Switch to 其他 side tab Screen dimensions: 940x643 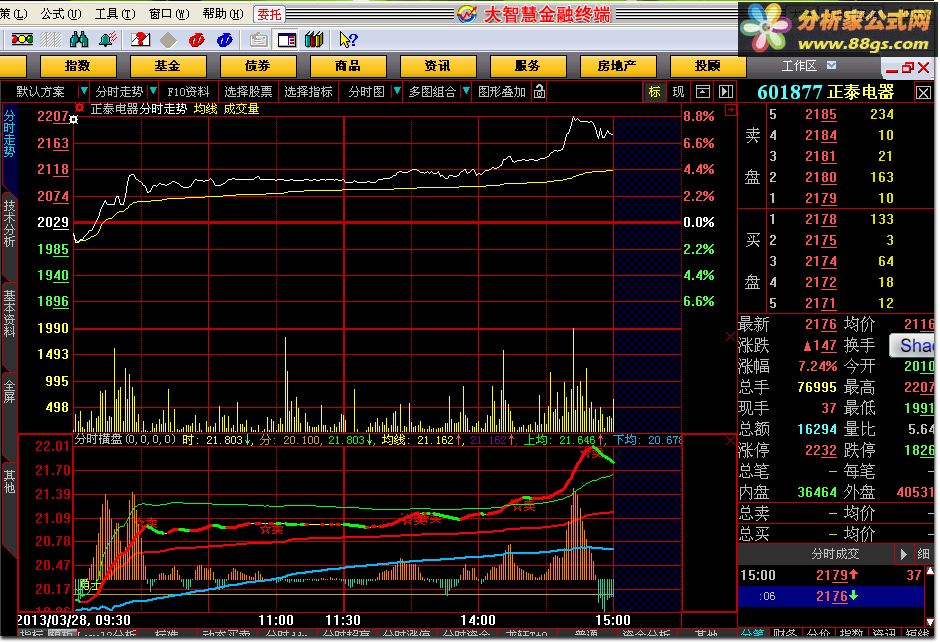point(9,481)
